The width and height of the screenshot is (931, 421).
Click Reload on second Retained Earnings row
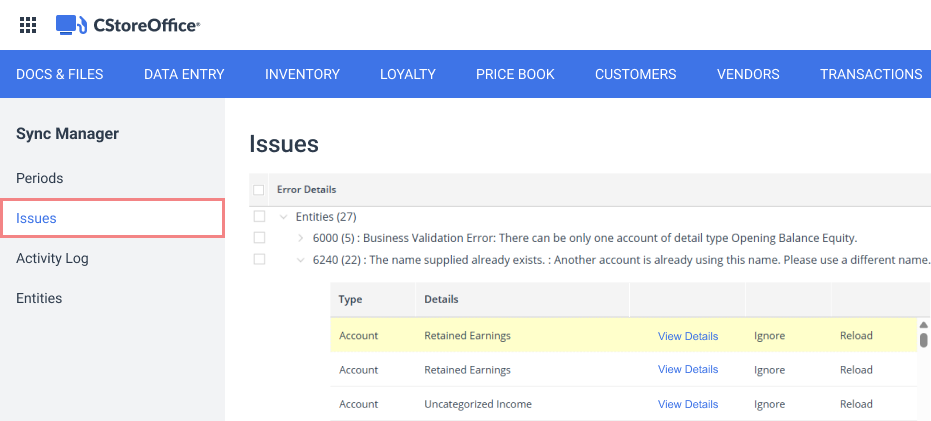tap(856, 370)
